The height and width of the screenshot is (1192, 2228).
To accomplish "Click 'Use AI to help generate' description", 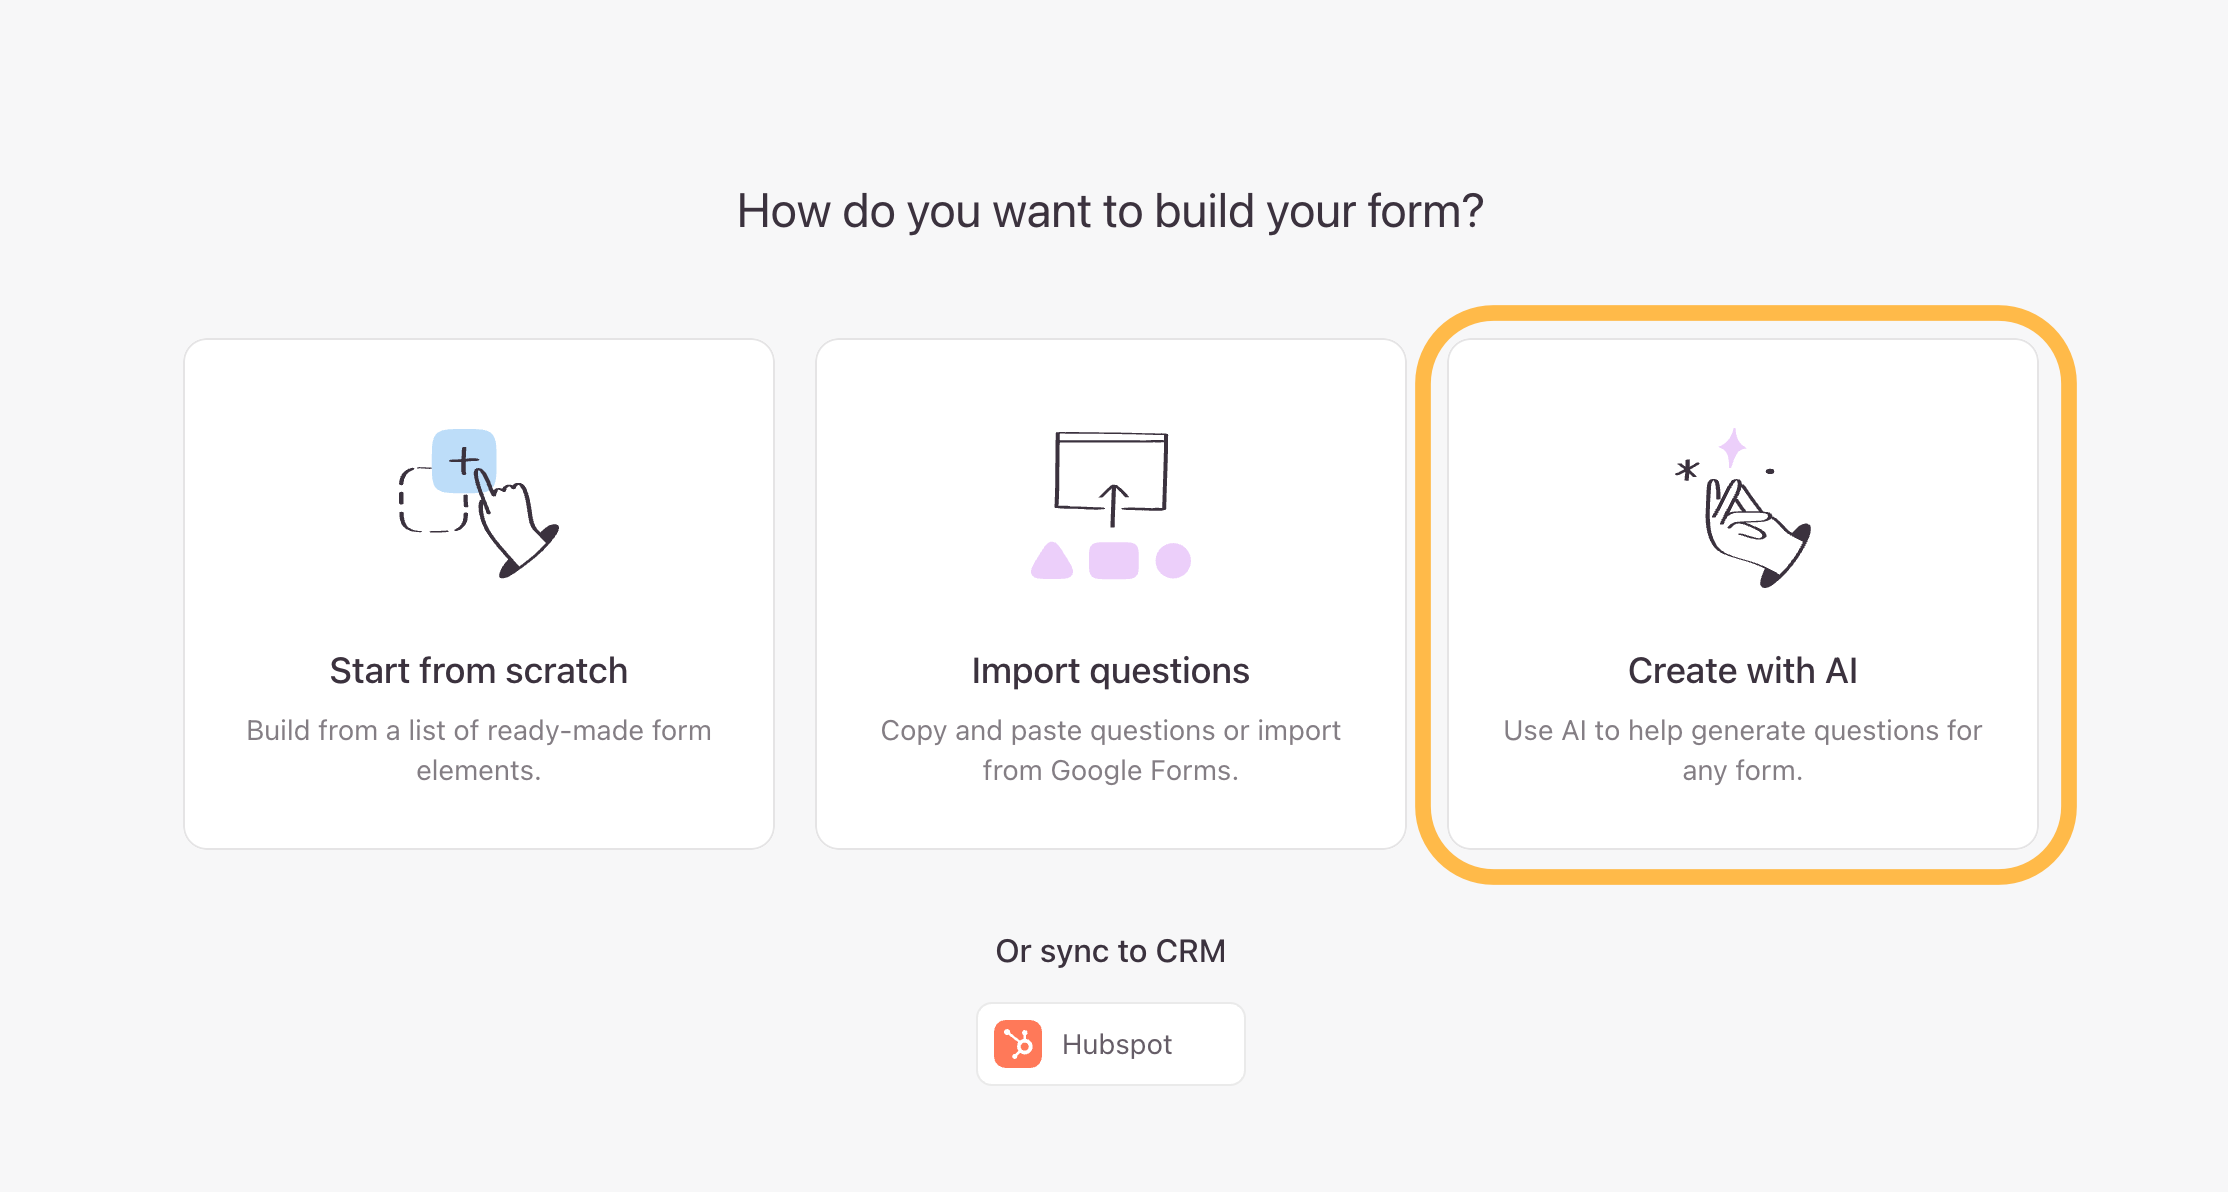I will click(x=1743, y=750).
